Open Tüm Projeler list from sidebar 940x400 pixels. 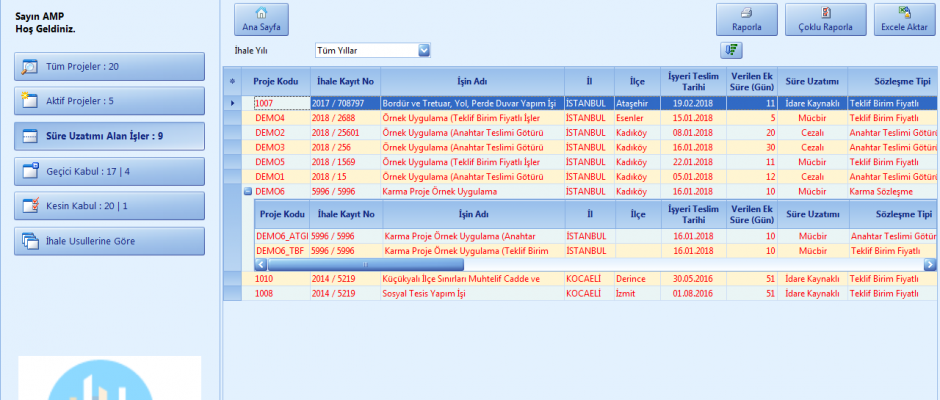coord(111,66)
